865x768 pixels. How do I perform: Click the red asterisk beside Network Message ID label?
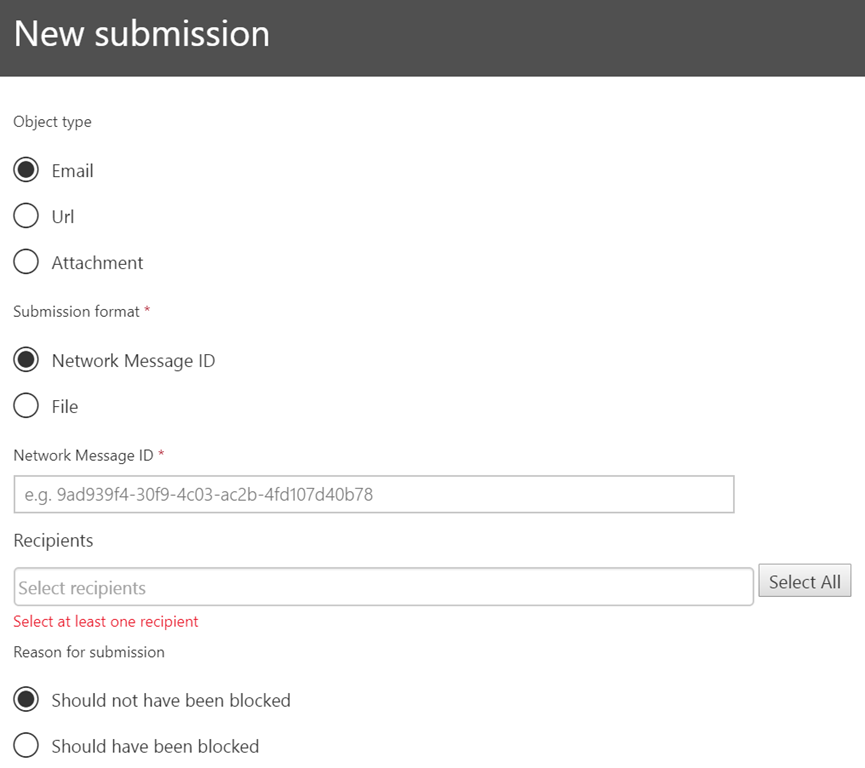click(x=161, y=455)
